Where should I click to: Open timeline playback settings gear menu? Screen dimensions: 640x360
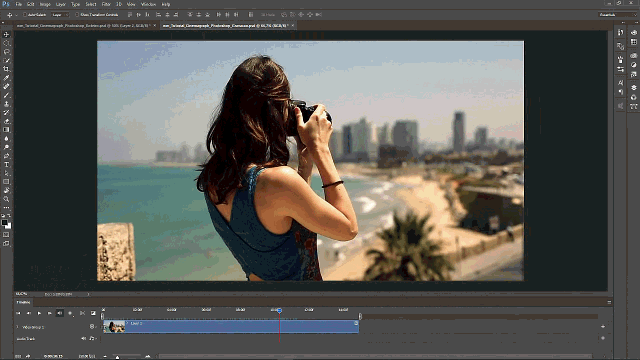pyautogui.click(x=70, y=313)
